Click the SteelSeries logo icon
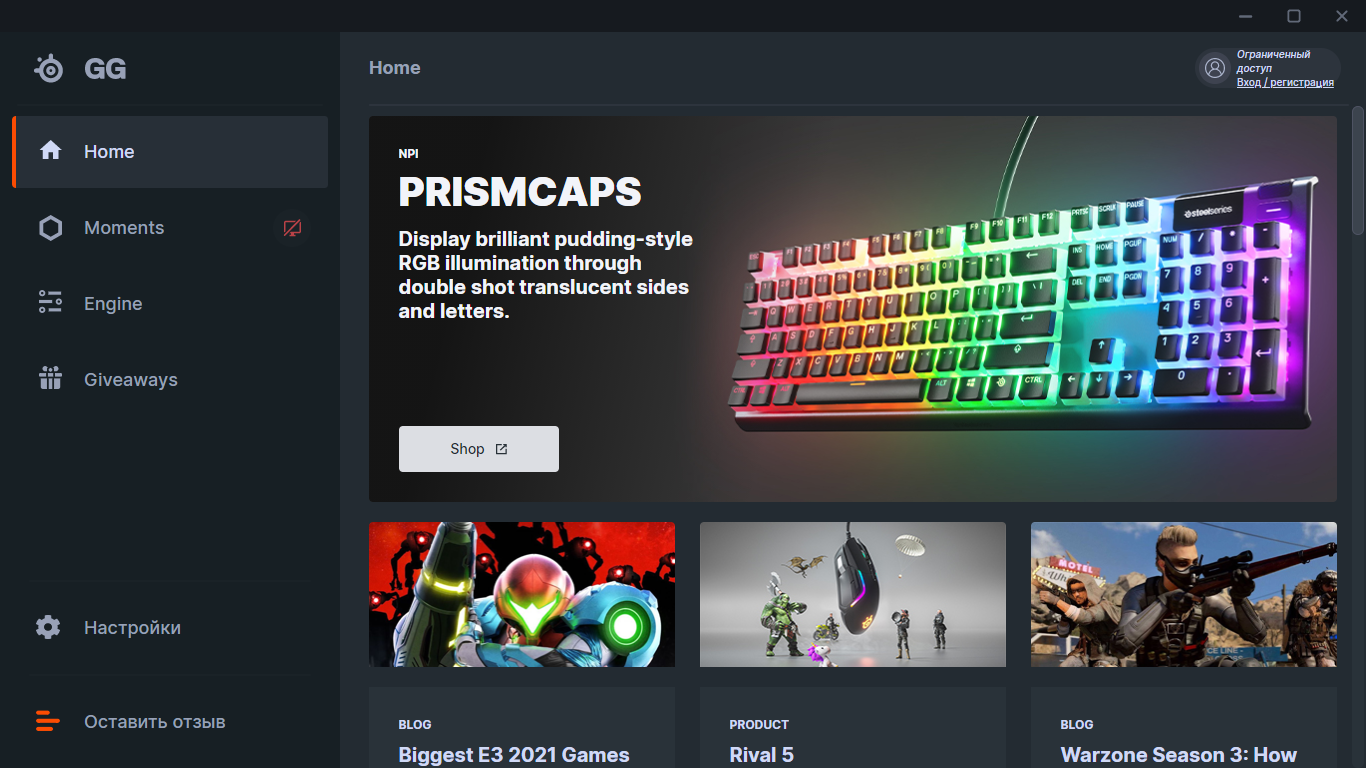The height and width of the screenshot is (768, 1366). pos(48,68)
